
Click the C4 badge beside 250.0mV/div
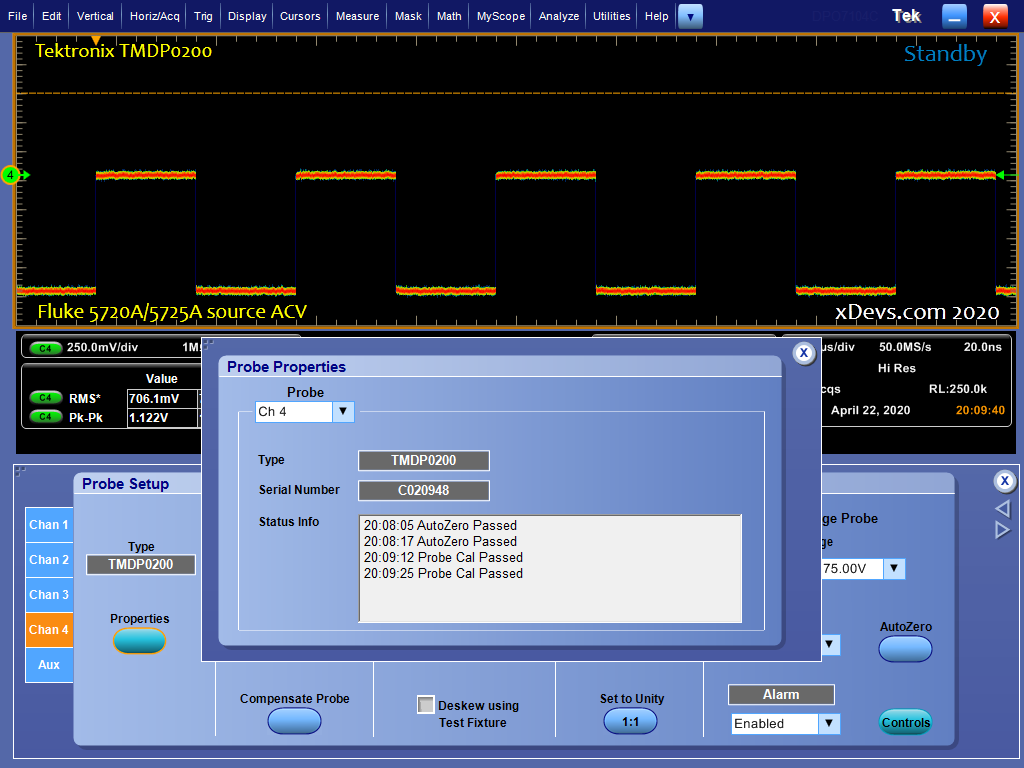click(x=46, y=348)
